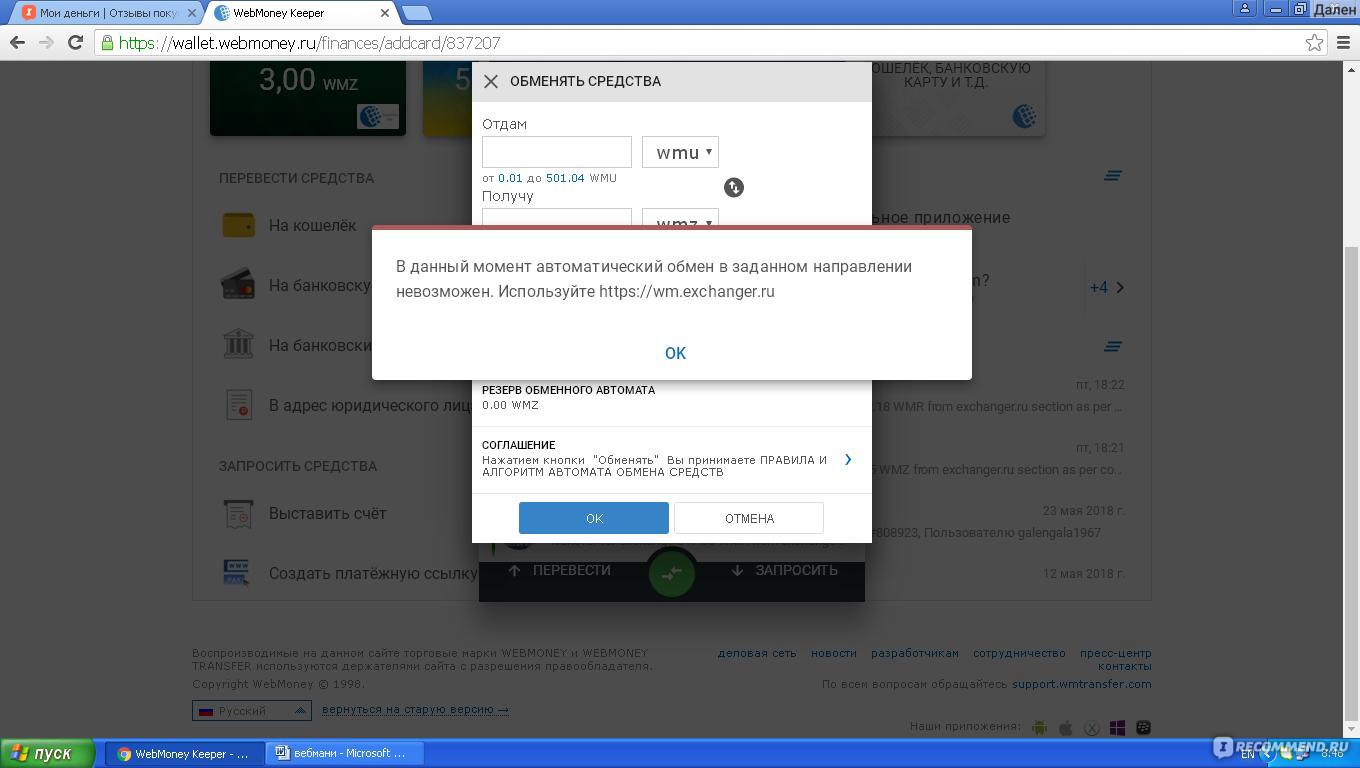Open деловая сеть footer link
This screenshot has height=768, width=1360.
[757, 653]
